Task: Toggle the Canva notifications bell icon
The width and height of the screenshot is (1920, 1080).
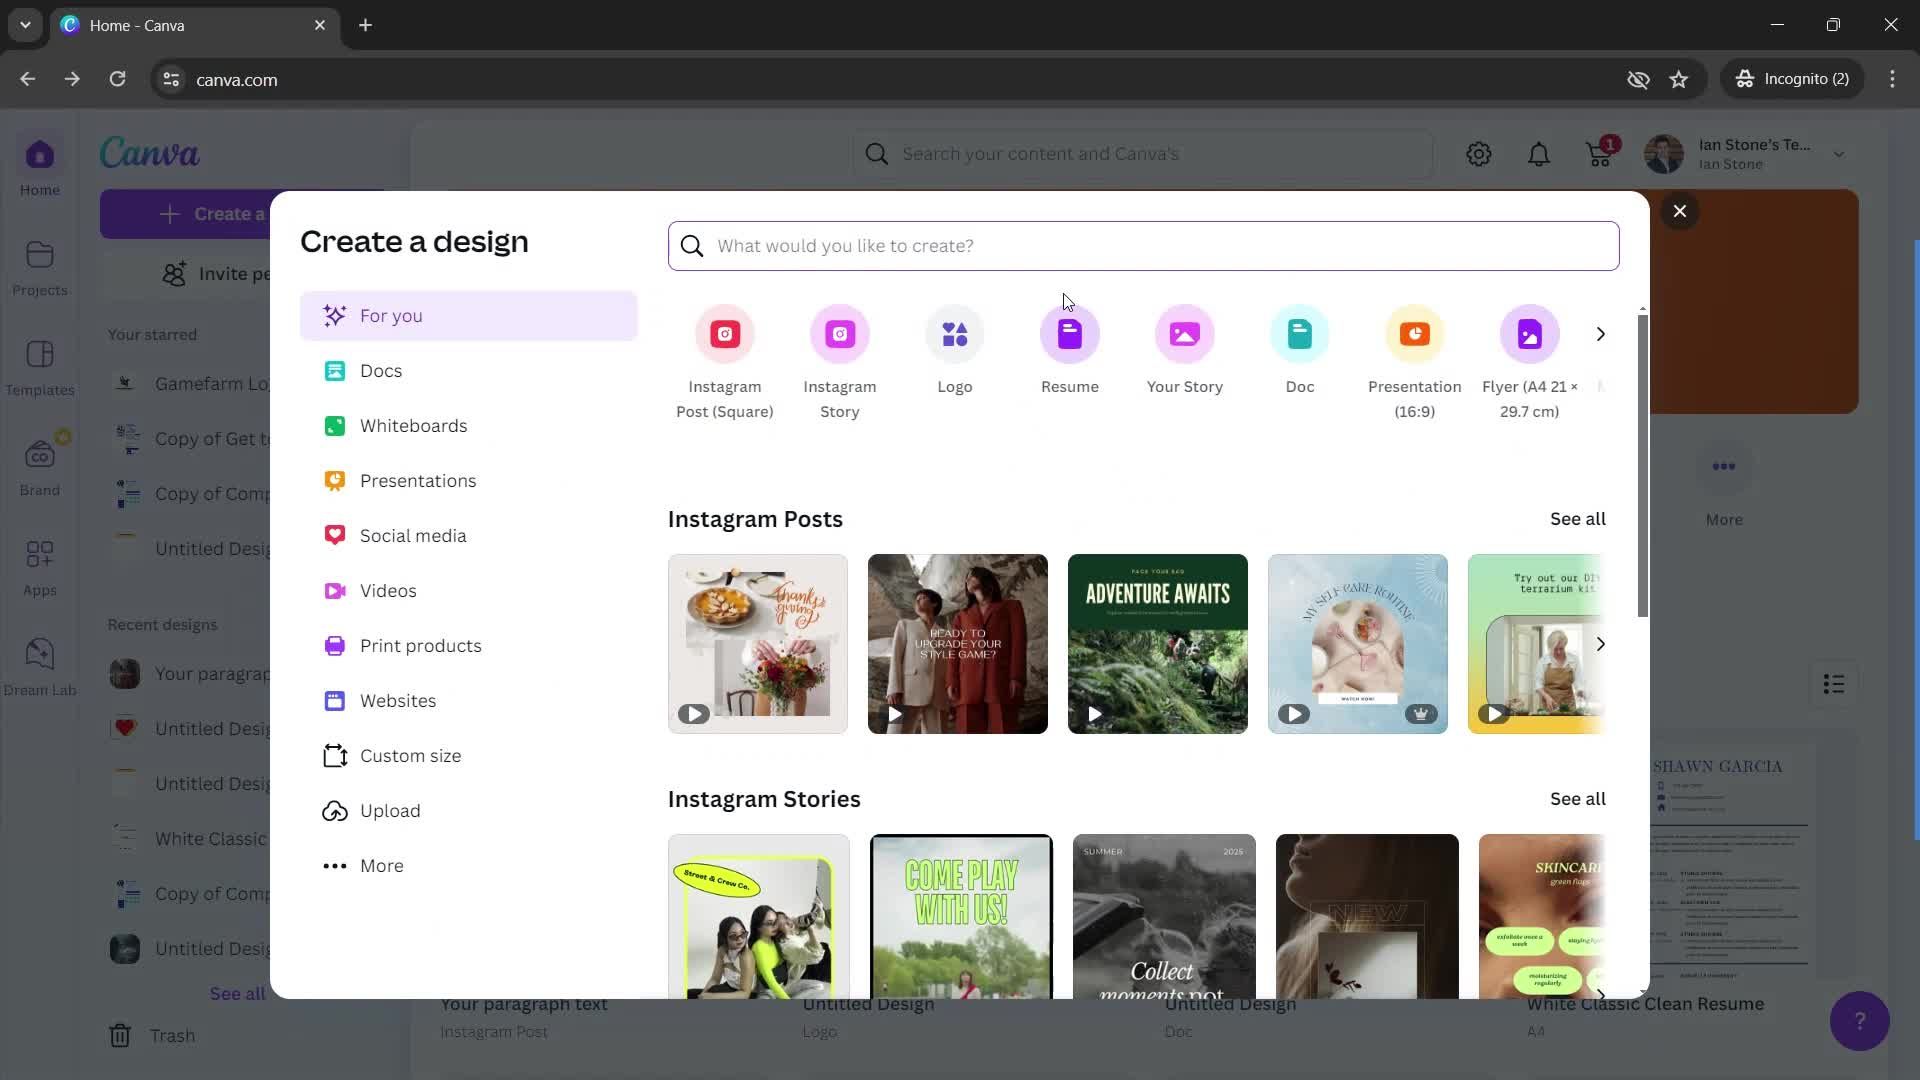Action: [1539, 153]
